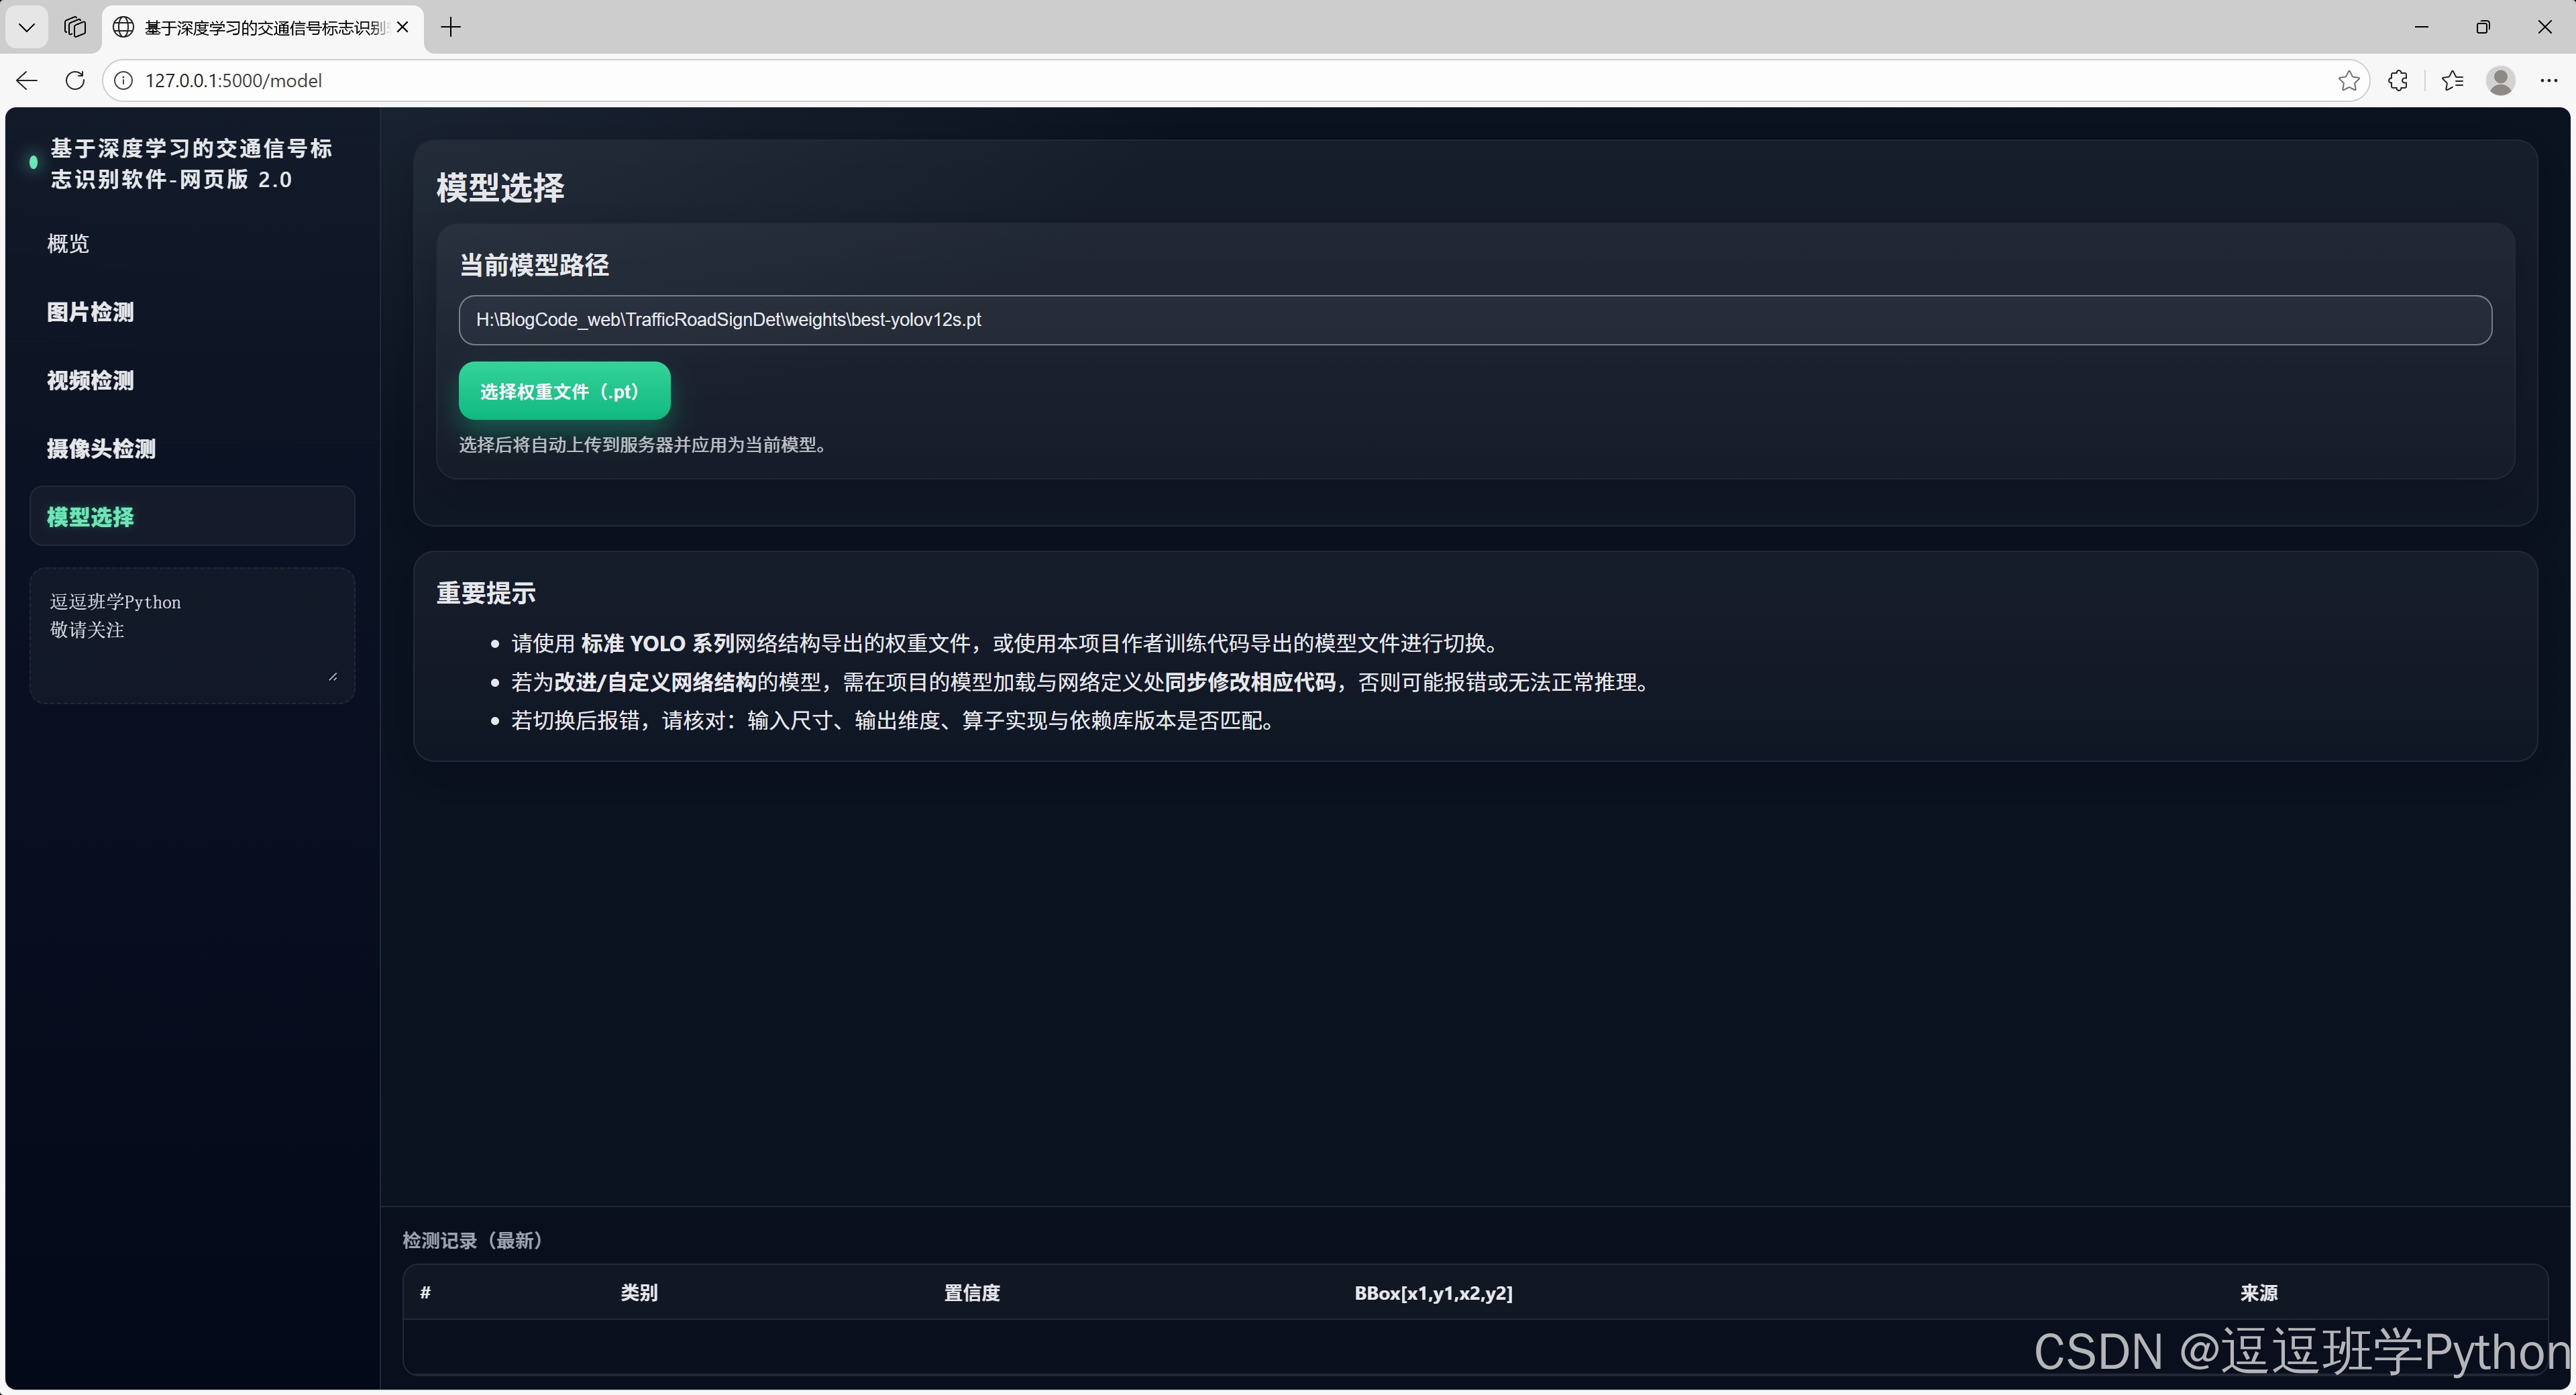Switch to the 概览 section
The image size is (2576, 1395).
tap(67, 243)
